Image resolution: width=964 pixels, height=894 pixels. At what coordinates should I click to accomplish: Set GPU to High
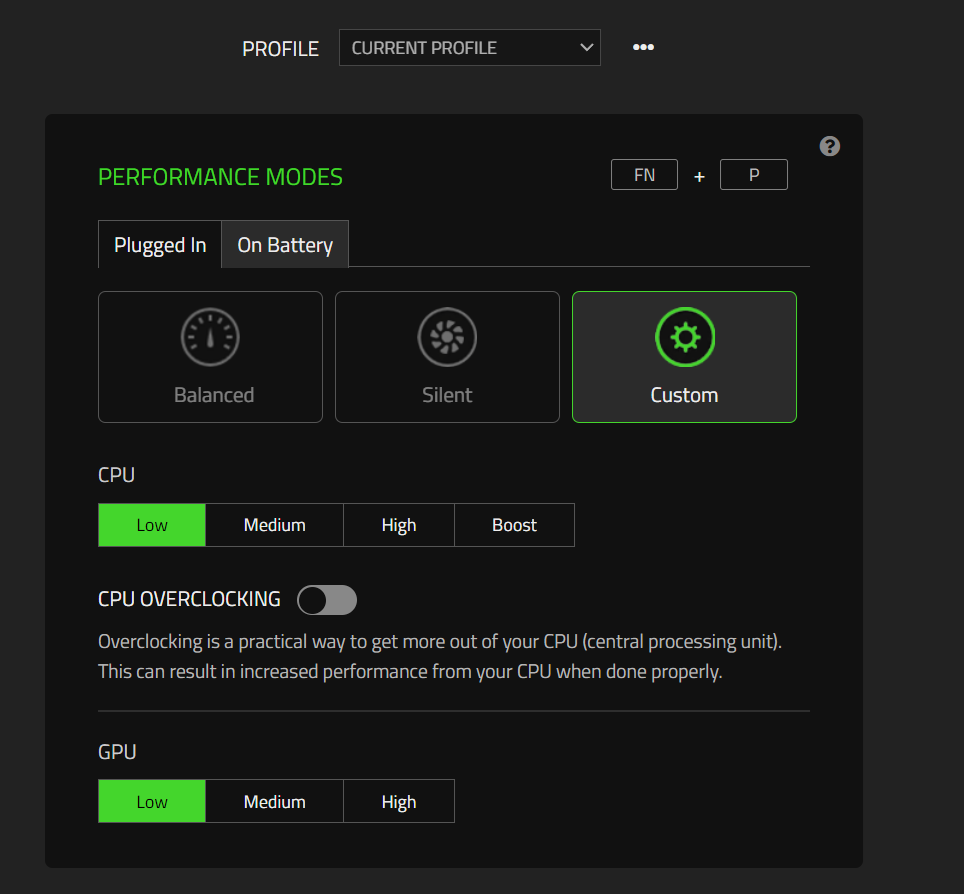[398, 802]
